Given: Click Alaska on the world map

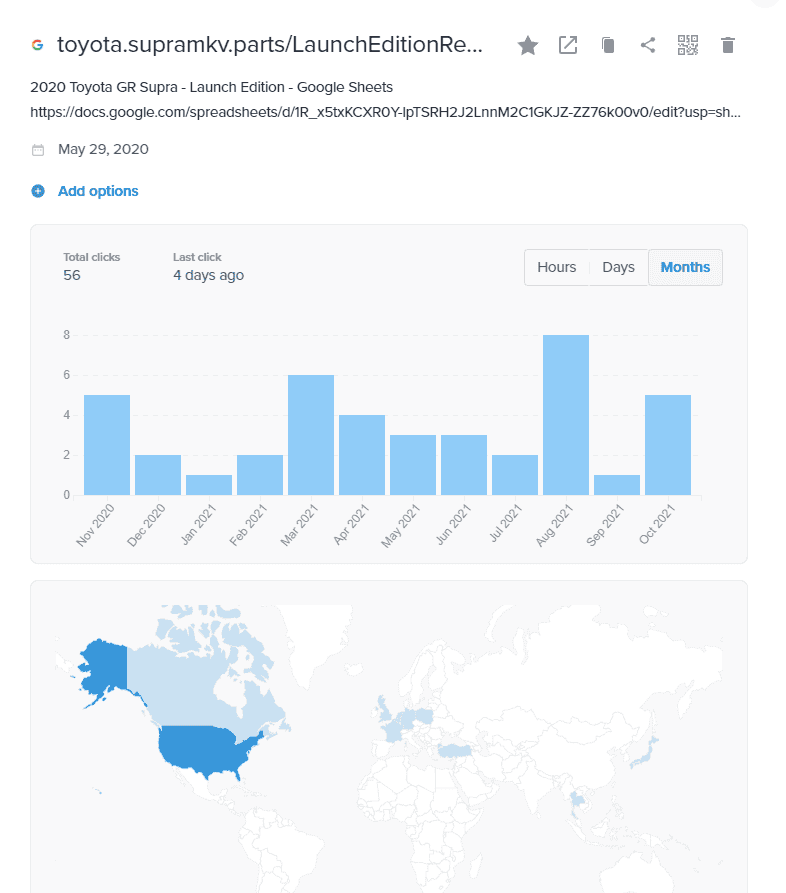Looking at the screenshot, I should coord(105,666).
